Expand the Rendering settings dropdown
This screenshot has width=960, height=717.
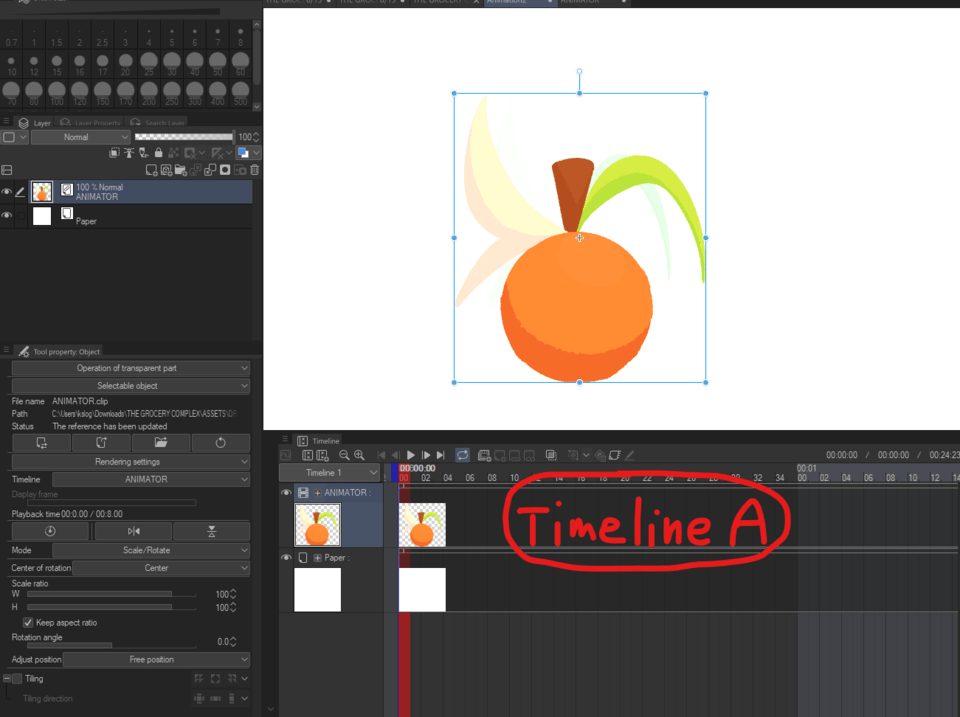coord(130,462)
